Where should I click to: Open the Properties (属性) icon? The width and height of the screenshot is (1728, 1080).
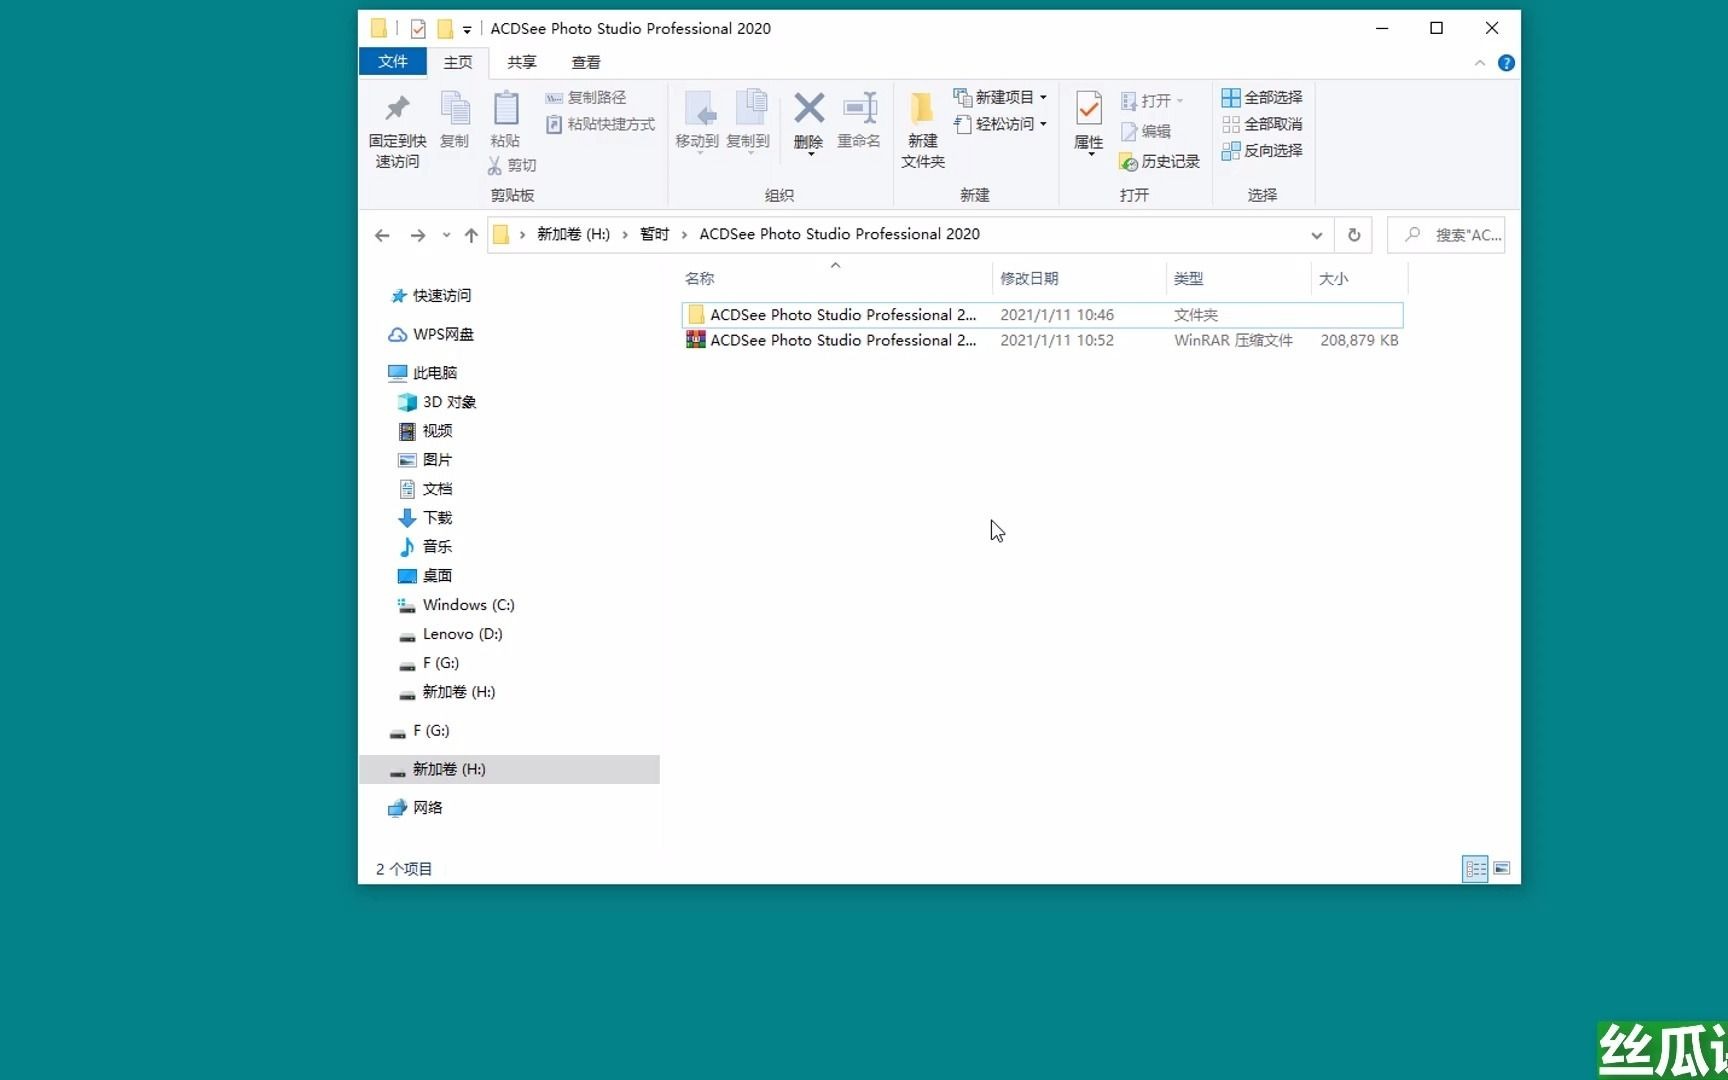(x=1087, y=120)
